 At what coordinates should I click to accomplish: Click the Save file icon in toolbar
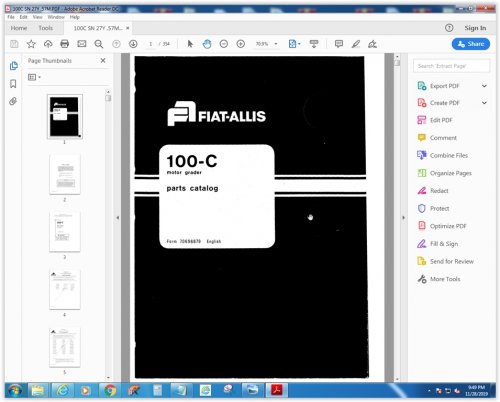point(14,44)
